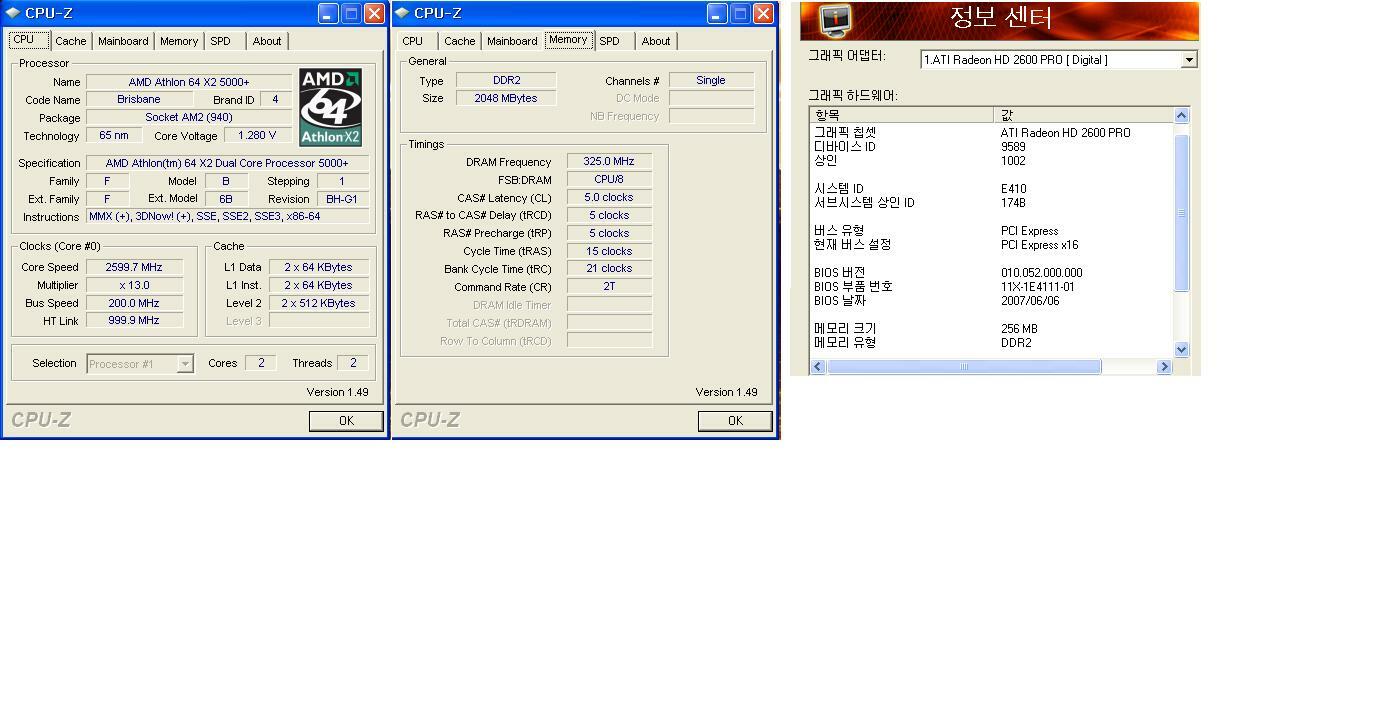Image resolution: width=1378 pixels, height=721 pixels.
Task: Select SPD tab in first CPU-Z window
Action: tap(220, 41)
